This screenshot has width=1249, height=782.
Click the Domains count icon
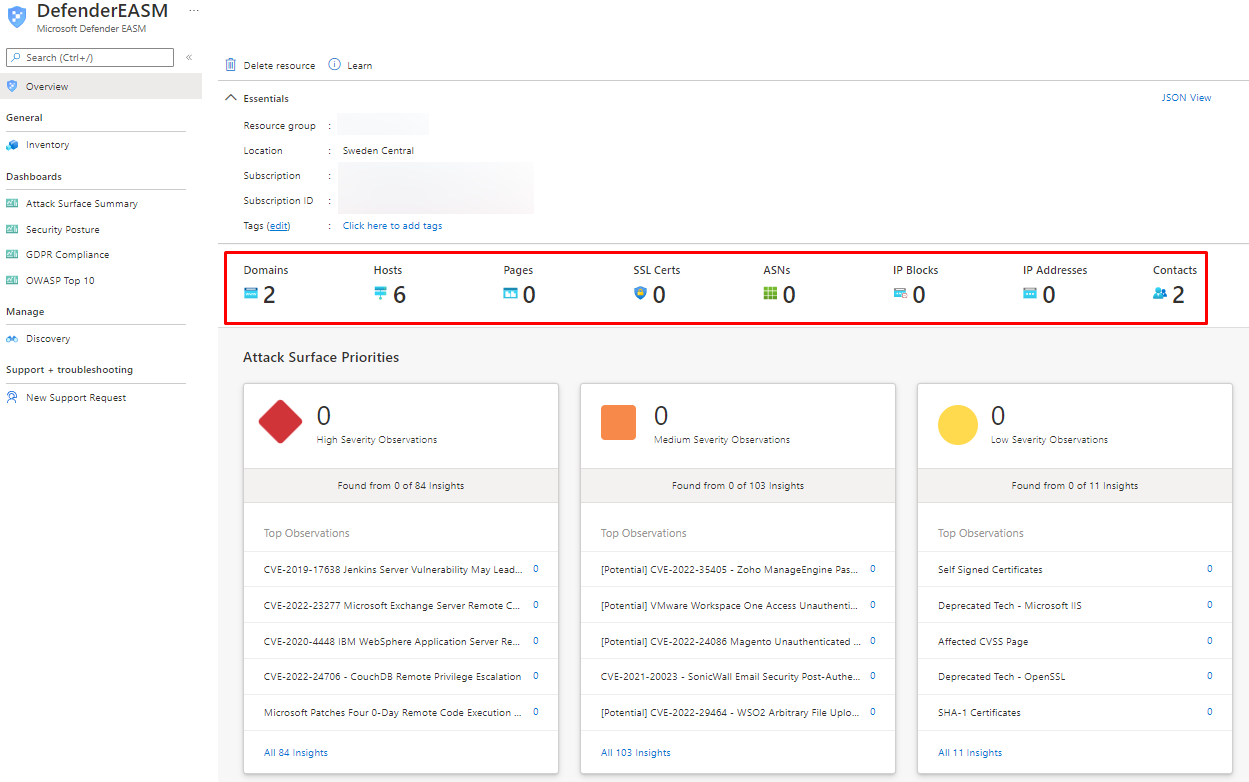pos(251,294)
